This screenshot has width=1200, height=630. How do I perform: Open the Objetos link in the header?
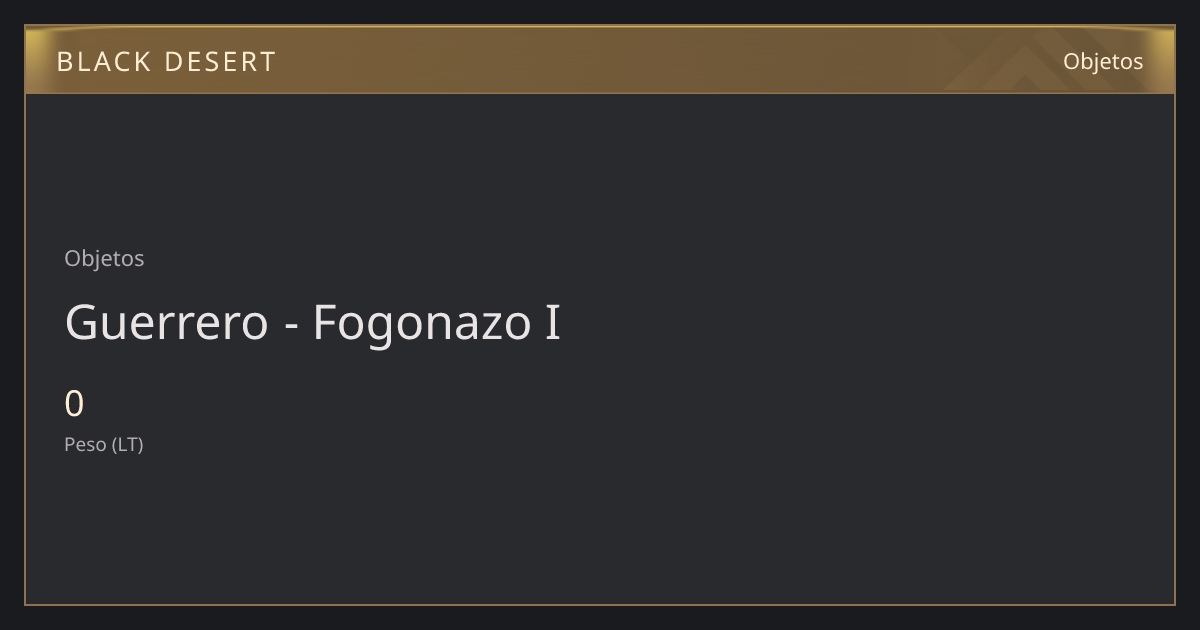click(1103, 61)
